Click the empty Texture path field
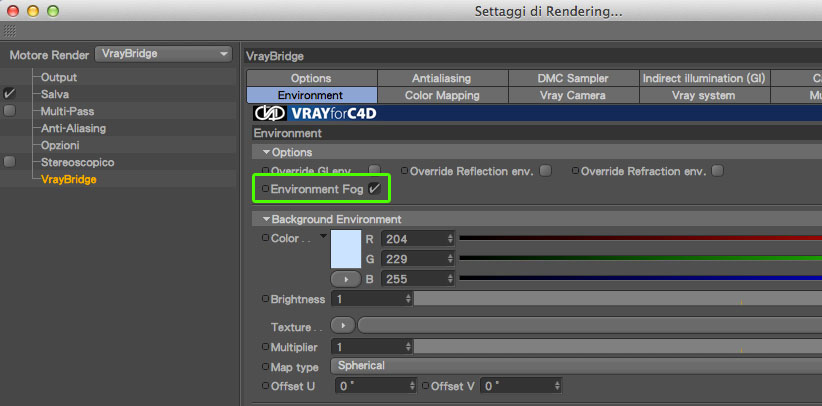Screen dimensions: 822x406 coord(590,325)
